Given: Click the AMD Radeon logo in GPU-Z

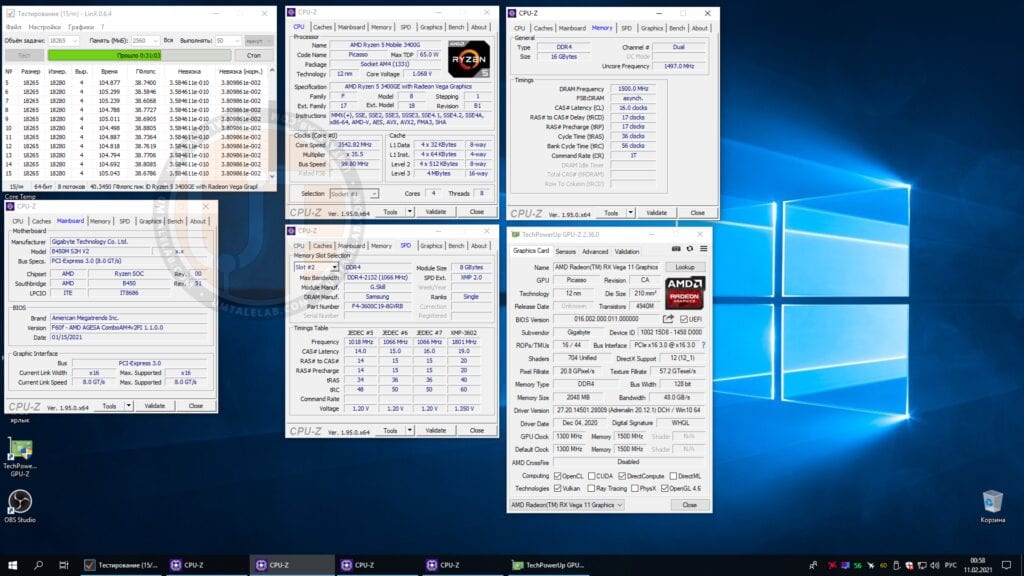Looking at the screenshot, I should point(684,292).
